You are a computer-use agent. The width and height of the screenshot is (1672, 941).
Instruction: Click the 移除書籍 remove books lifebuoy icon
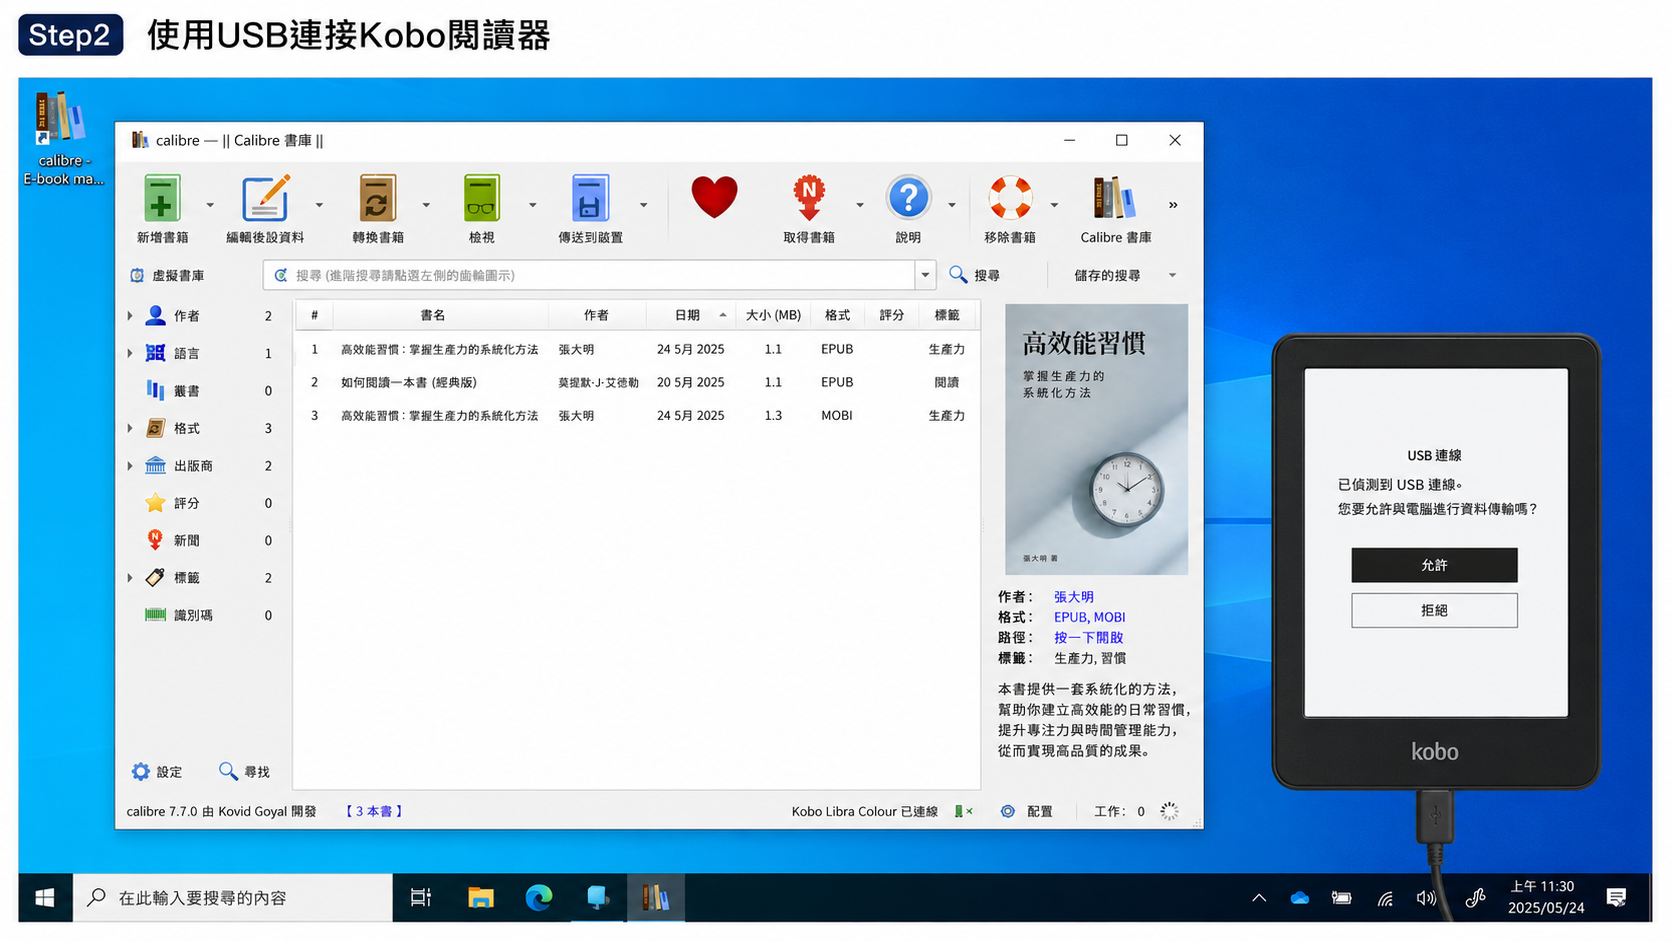click(x=1010, y=198)
